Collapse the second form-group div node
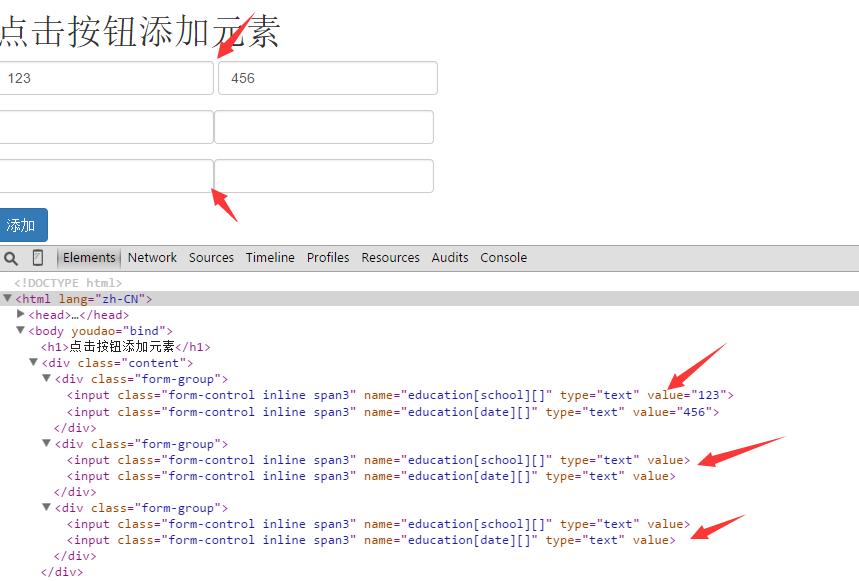 coord(47,443)
